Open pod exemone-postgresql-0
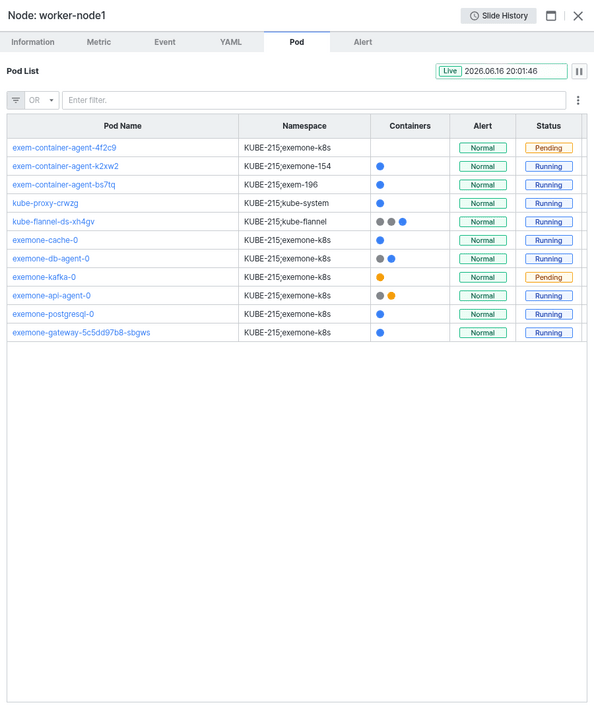594x713 pixels. (53, 314)
